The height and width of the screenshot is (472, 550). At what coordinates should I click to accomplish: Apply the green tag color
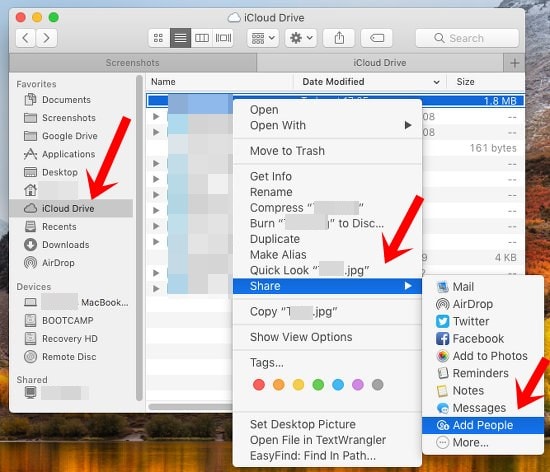[x=318, y=385]
